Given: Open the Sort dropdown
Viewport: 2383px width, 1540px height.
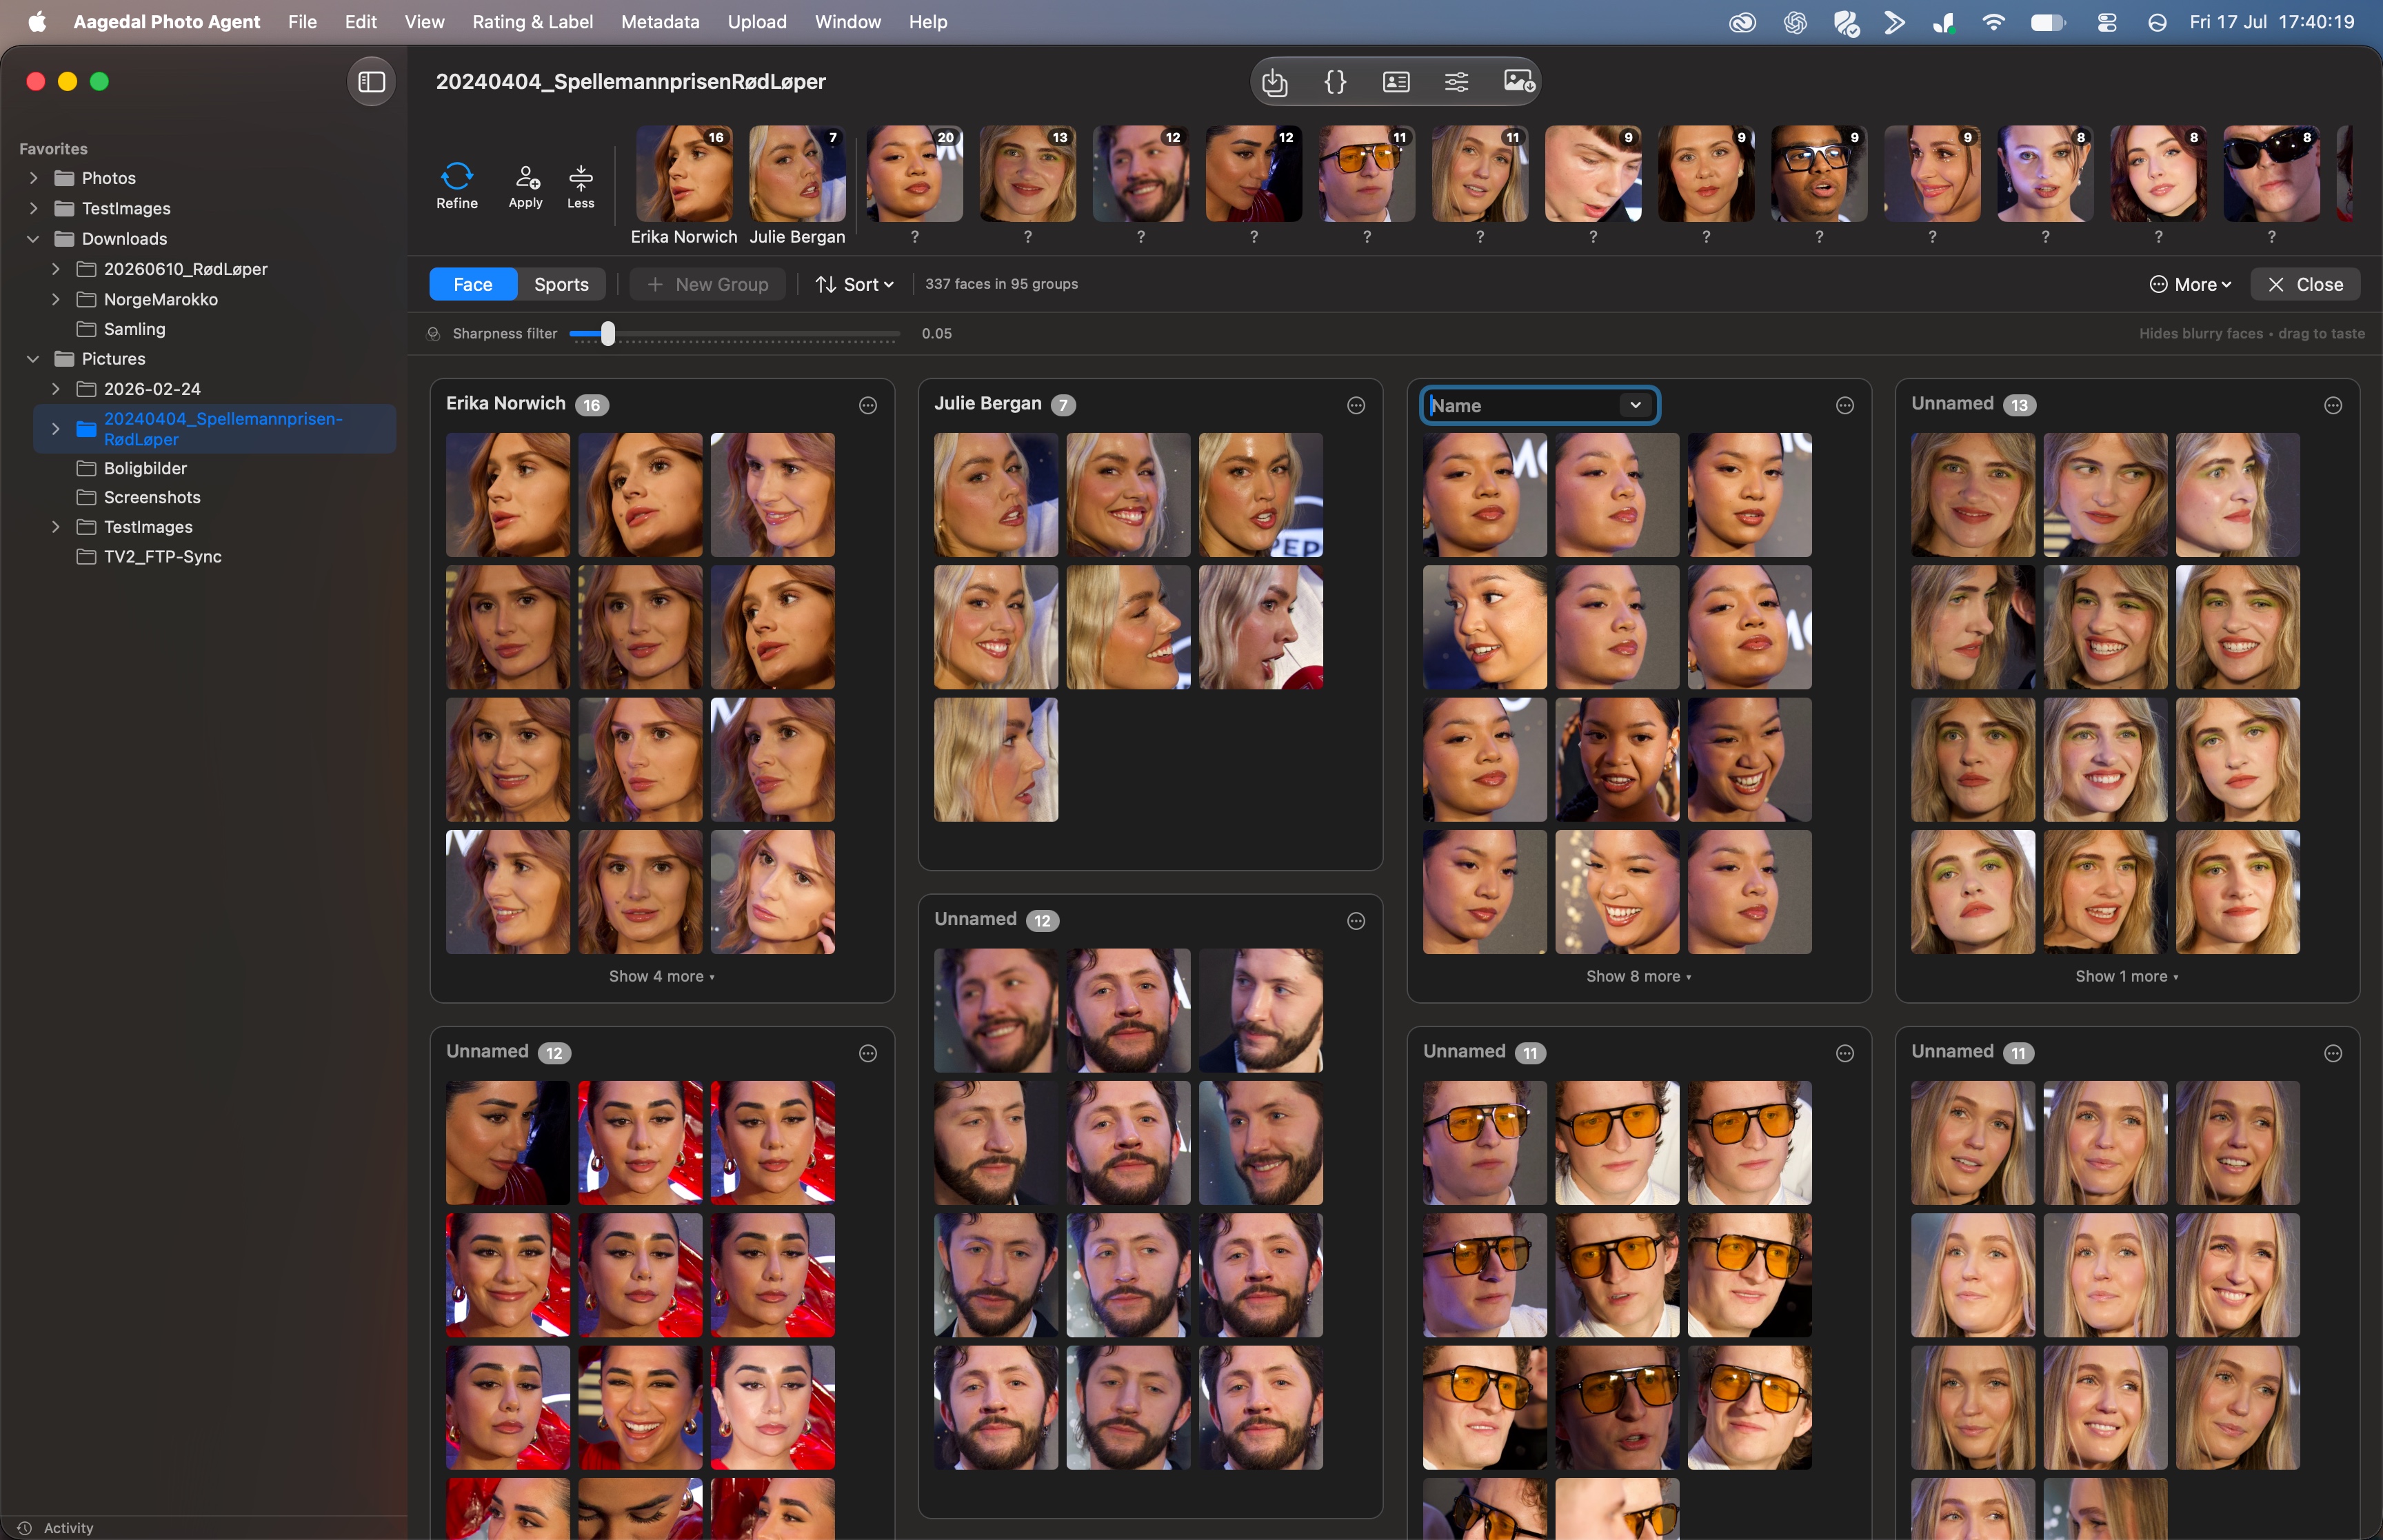Looking at the screenshot, I should [854, 284].
